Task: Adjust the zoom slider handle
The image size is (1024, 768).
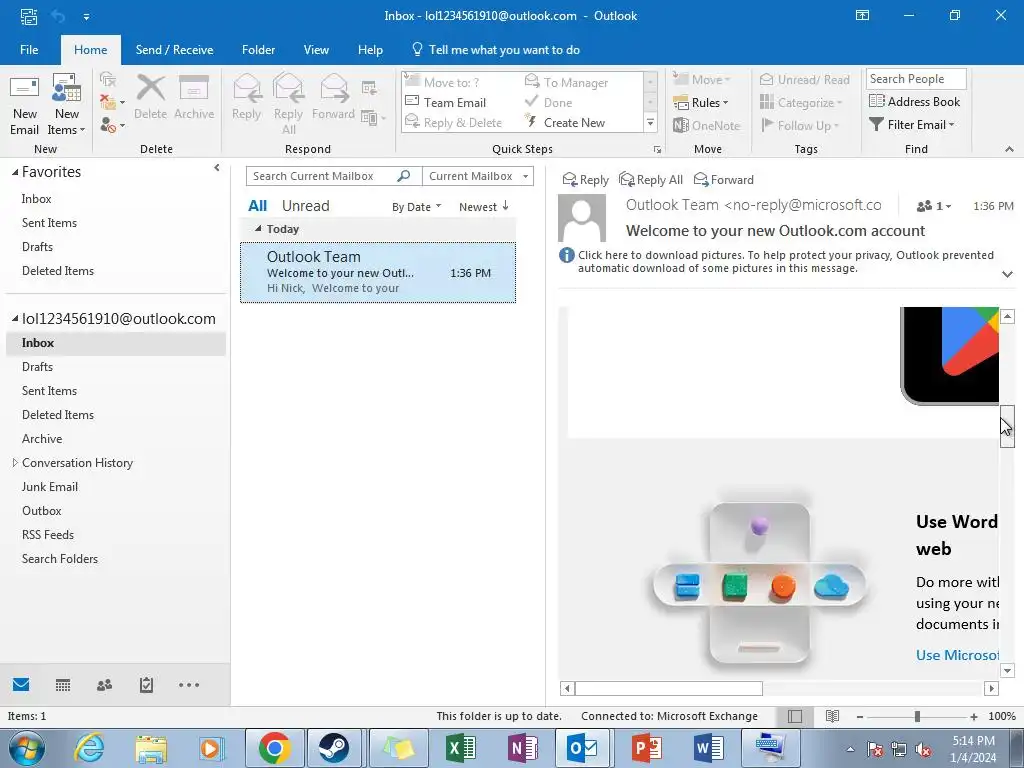Action: (x=918, y=716)
